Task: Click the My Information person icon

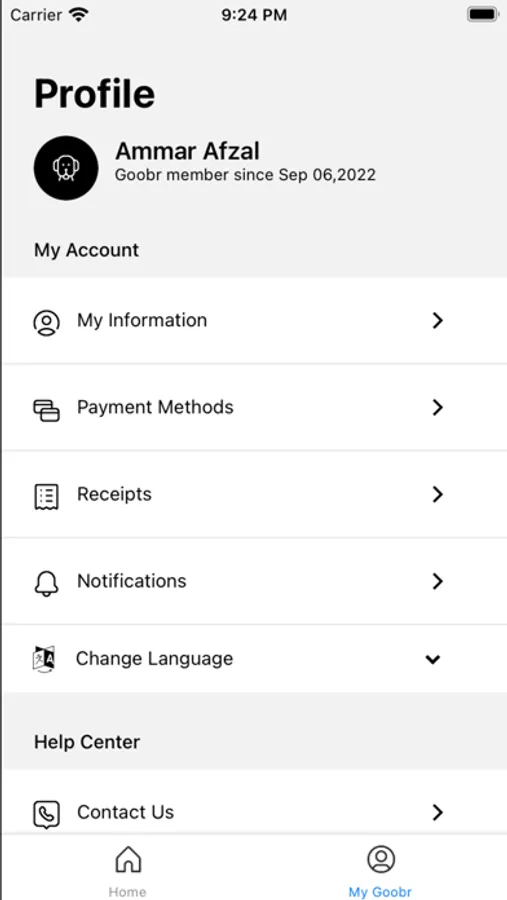Action: [47, 323]
